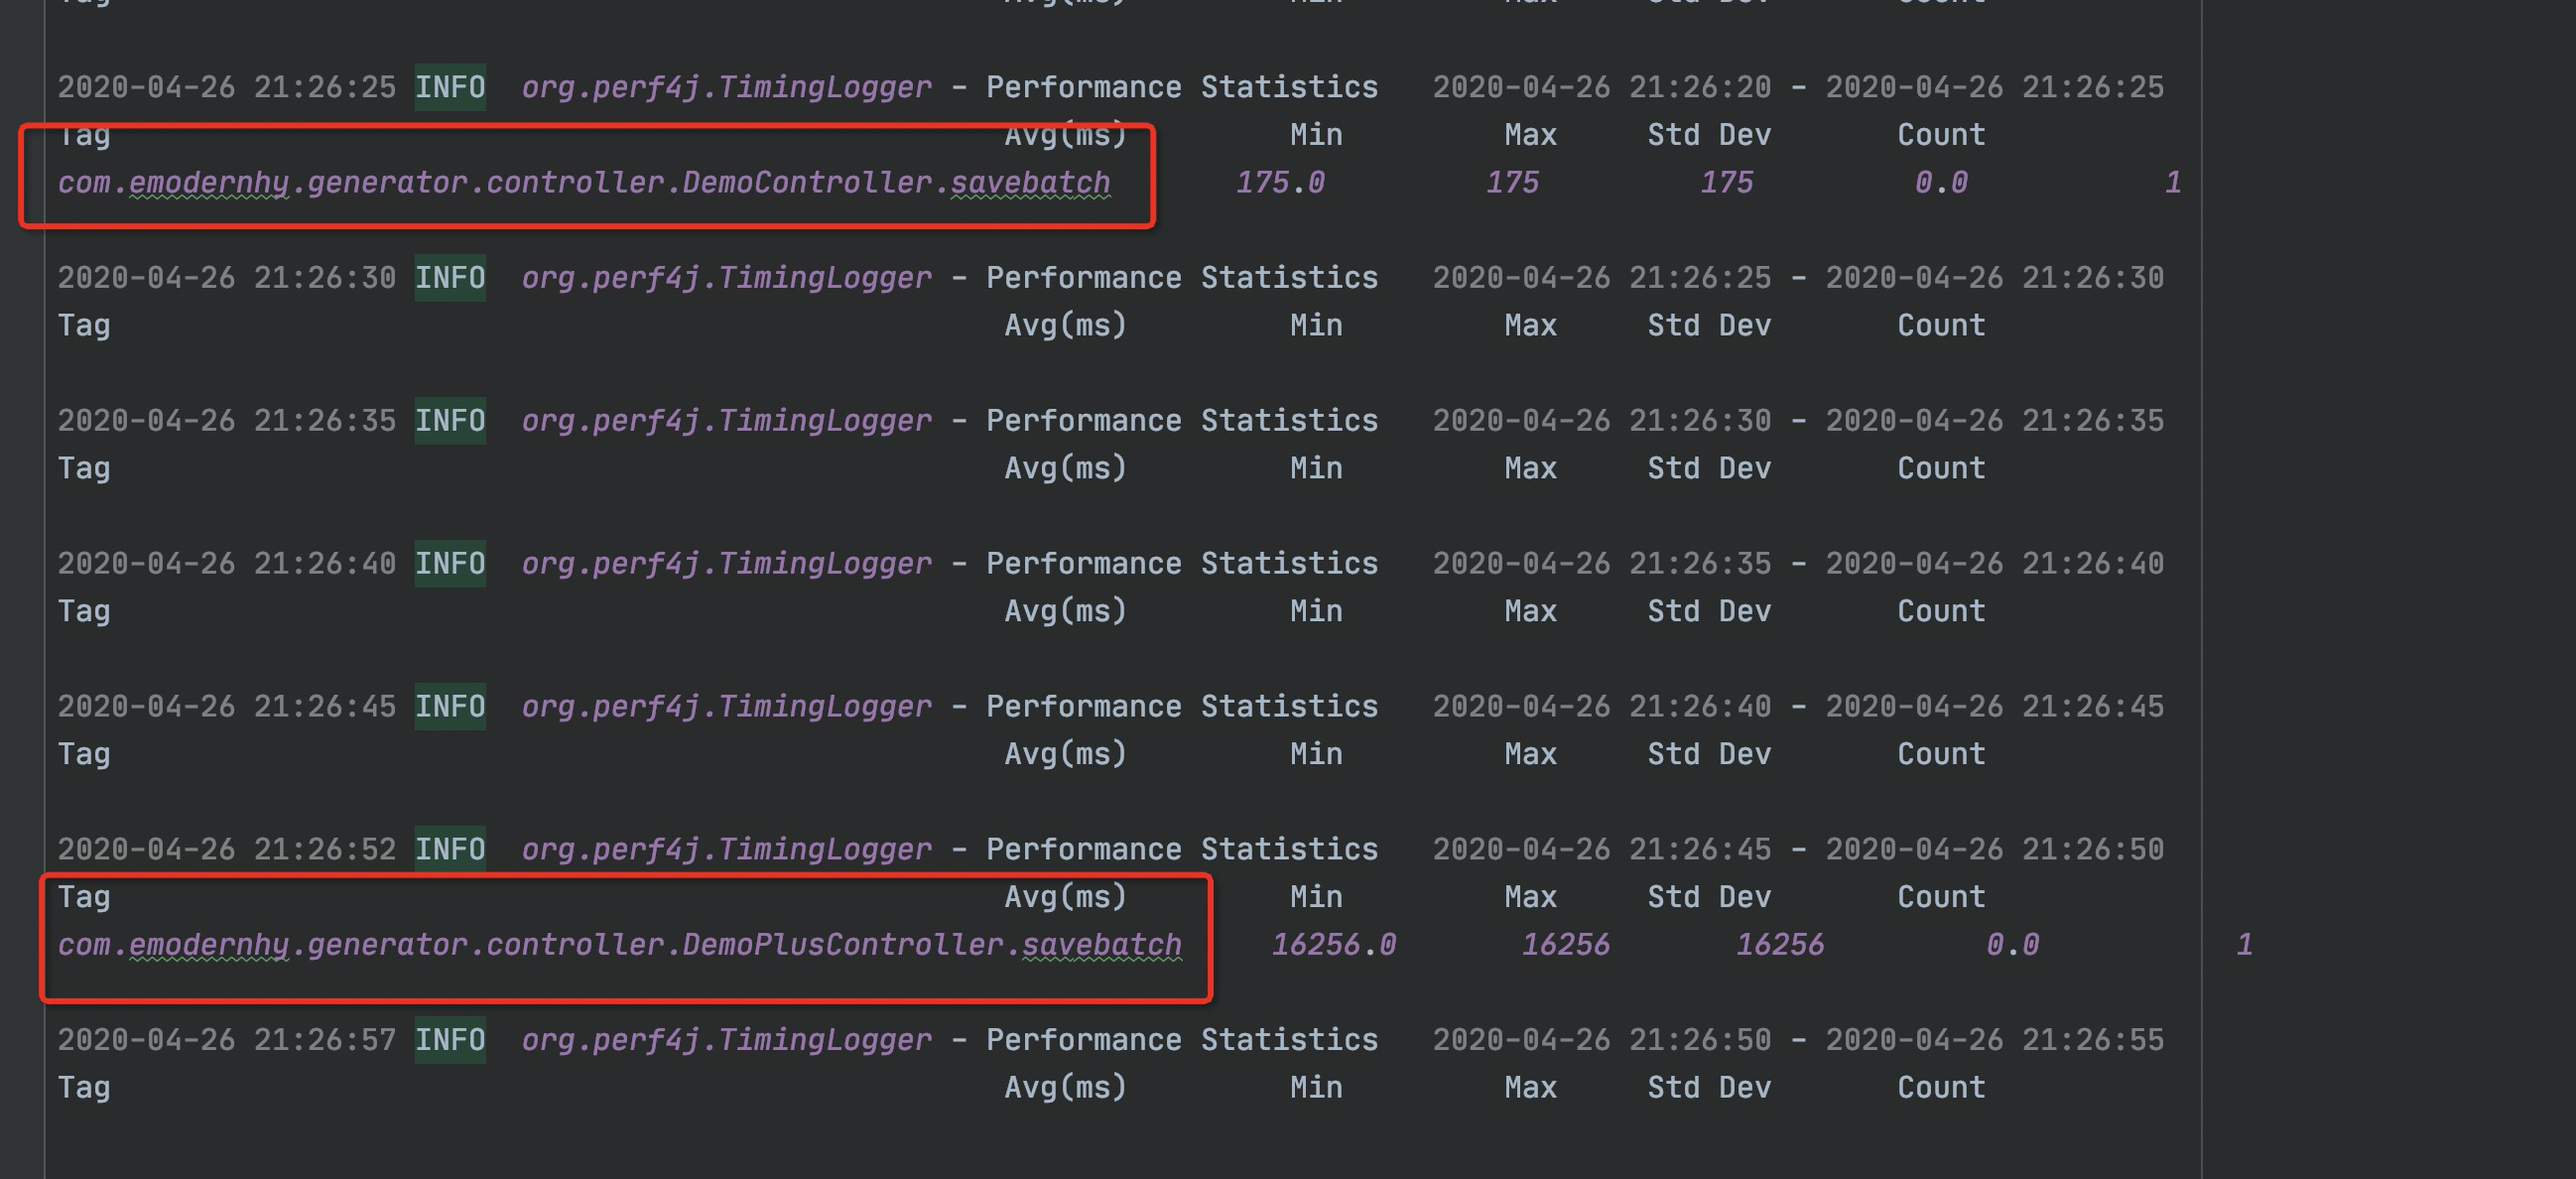
Task: Select the 16256.0 Avg(ms) value for DemoPlusController
Action: click(1333, 944)
